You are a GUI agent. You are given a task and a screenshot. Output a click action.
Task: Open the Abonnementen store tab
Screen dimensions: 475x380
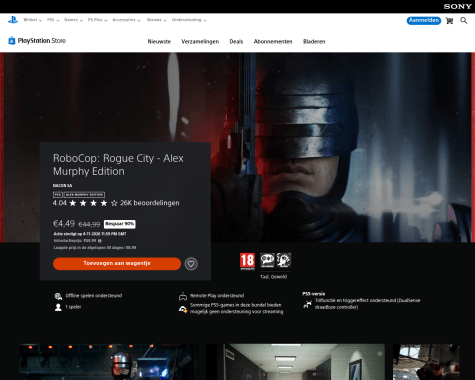pos(273,42)
